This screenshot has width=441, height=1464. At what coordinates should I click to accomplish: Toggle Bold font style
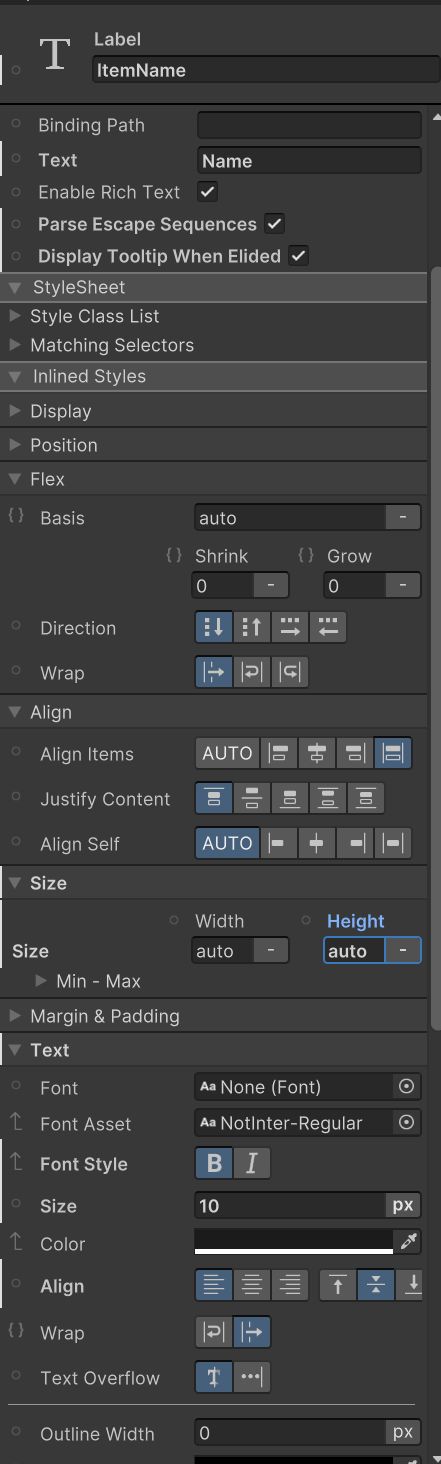pos(214,1163)
